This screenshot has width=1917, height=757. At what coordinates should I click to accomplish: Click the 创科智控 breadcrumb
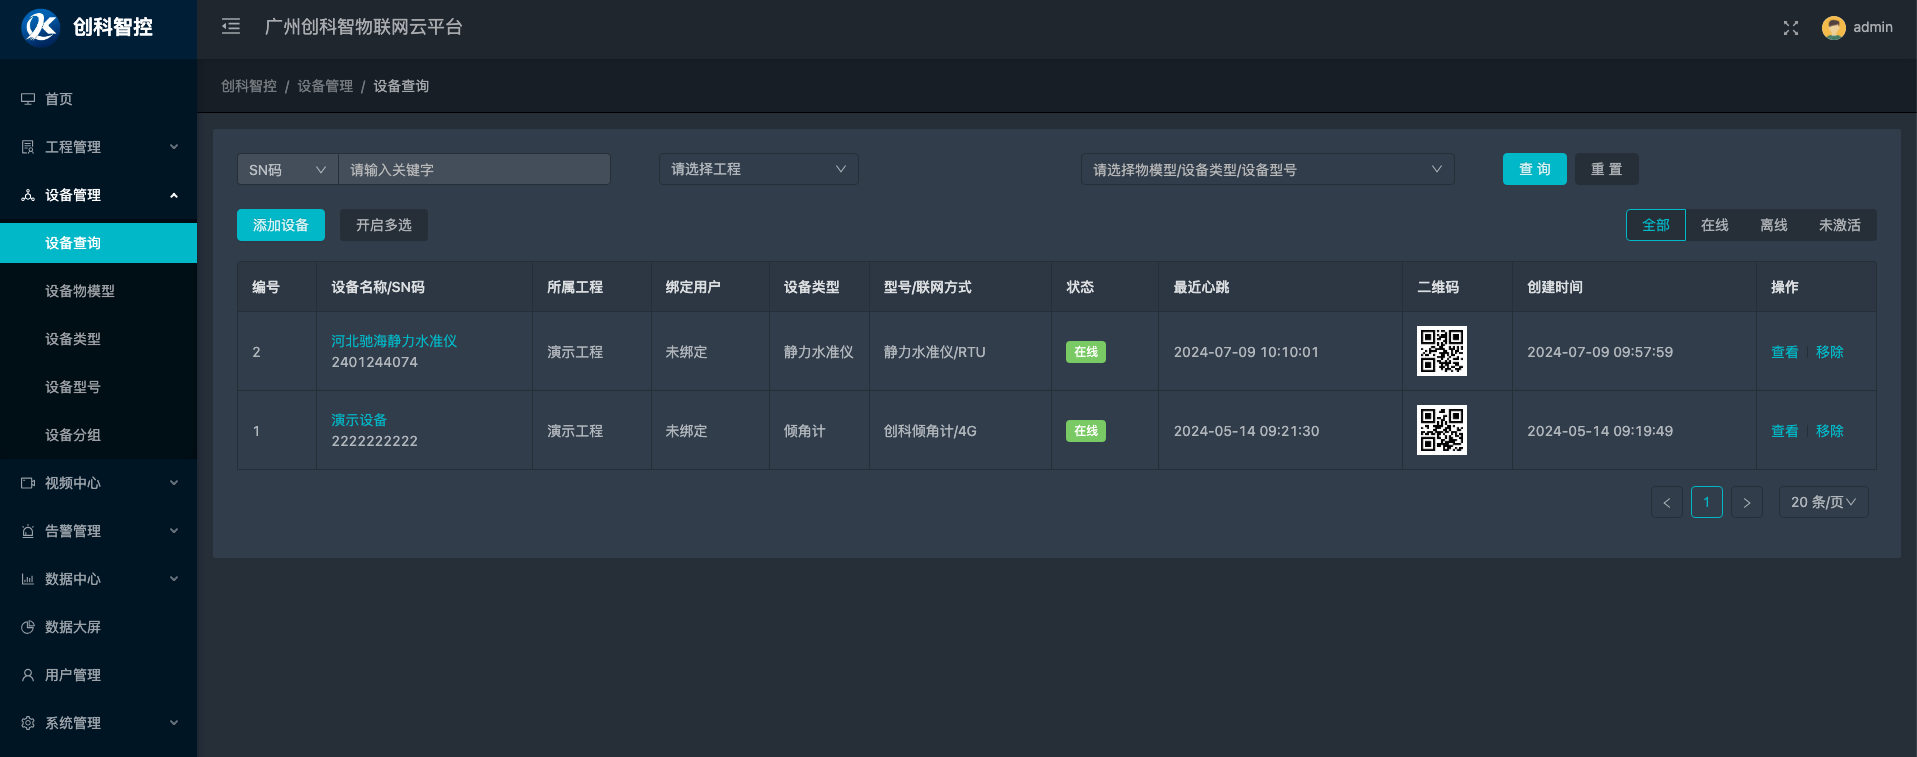pyautogui.click(x=249, y=86)
